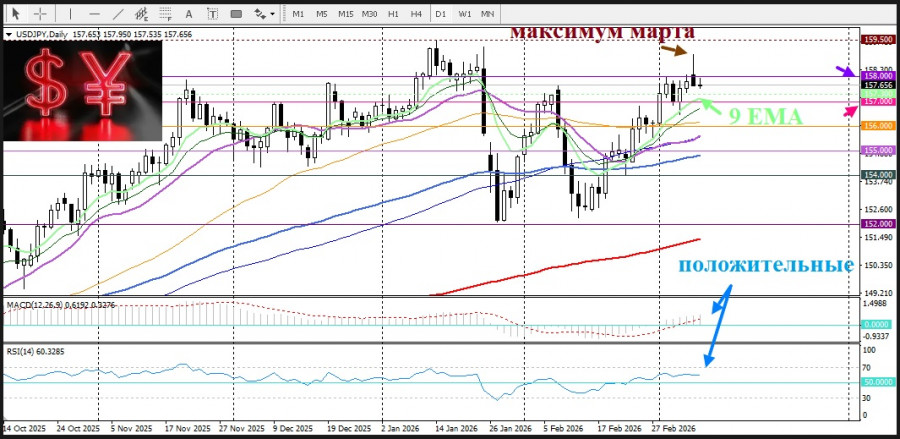The height and width of the screenshot is (439, 900).
Task: Toggle the H4 timeframe button
Action: (x=415, y=14)
